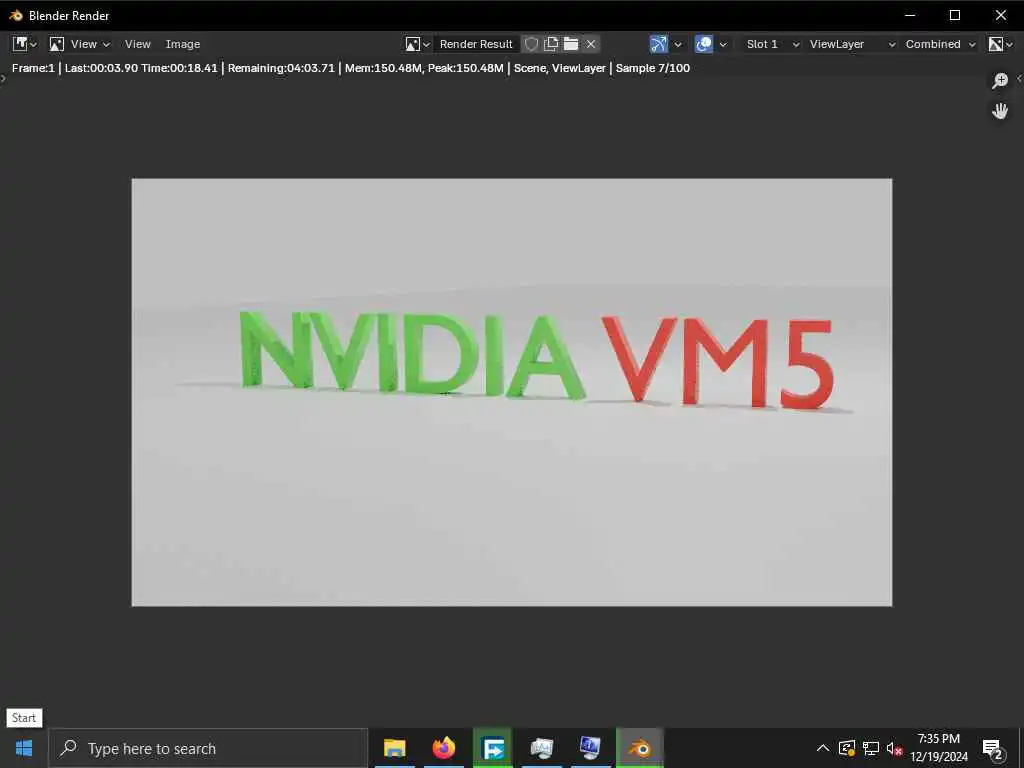Click the pan hand gizmo
This screenshot has height=768, width=1024.
(1000, 111)
